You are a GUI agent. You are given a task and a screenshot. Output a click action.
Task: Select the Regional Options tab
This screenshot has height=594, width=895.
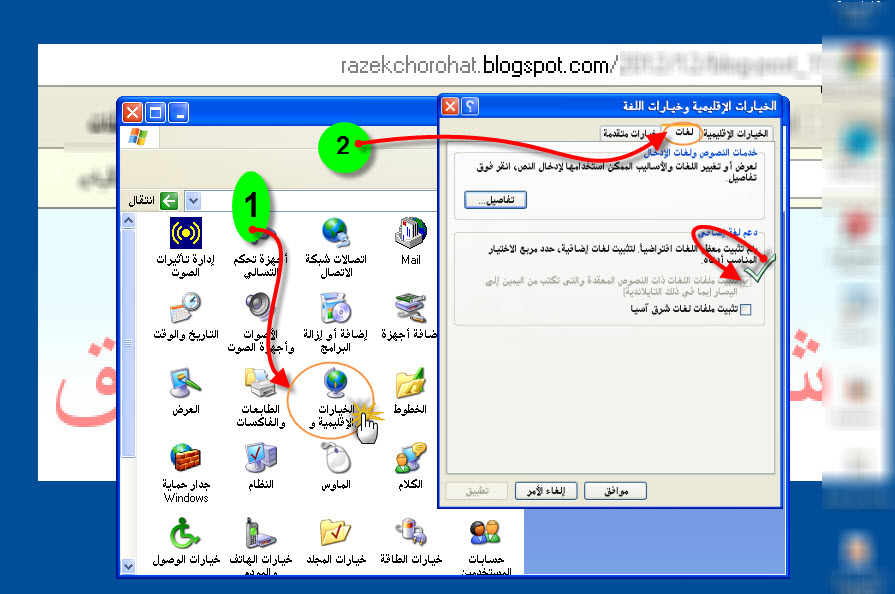(736, 134)
